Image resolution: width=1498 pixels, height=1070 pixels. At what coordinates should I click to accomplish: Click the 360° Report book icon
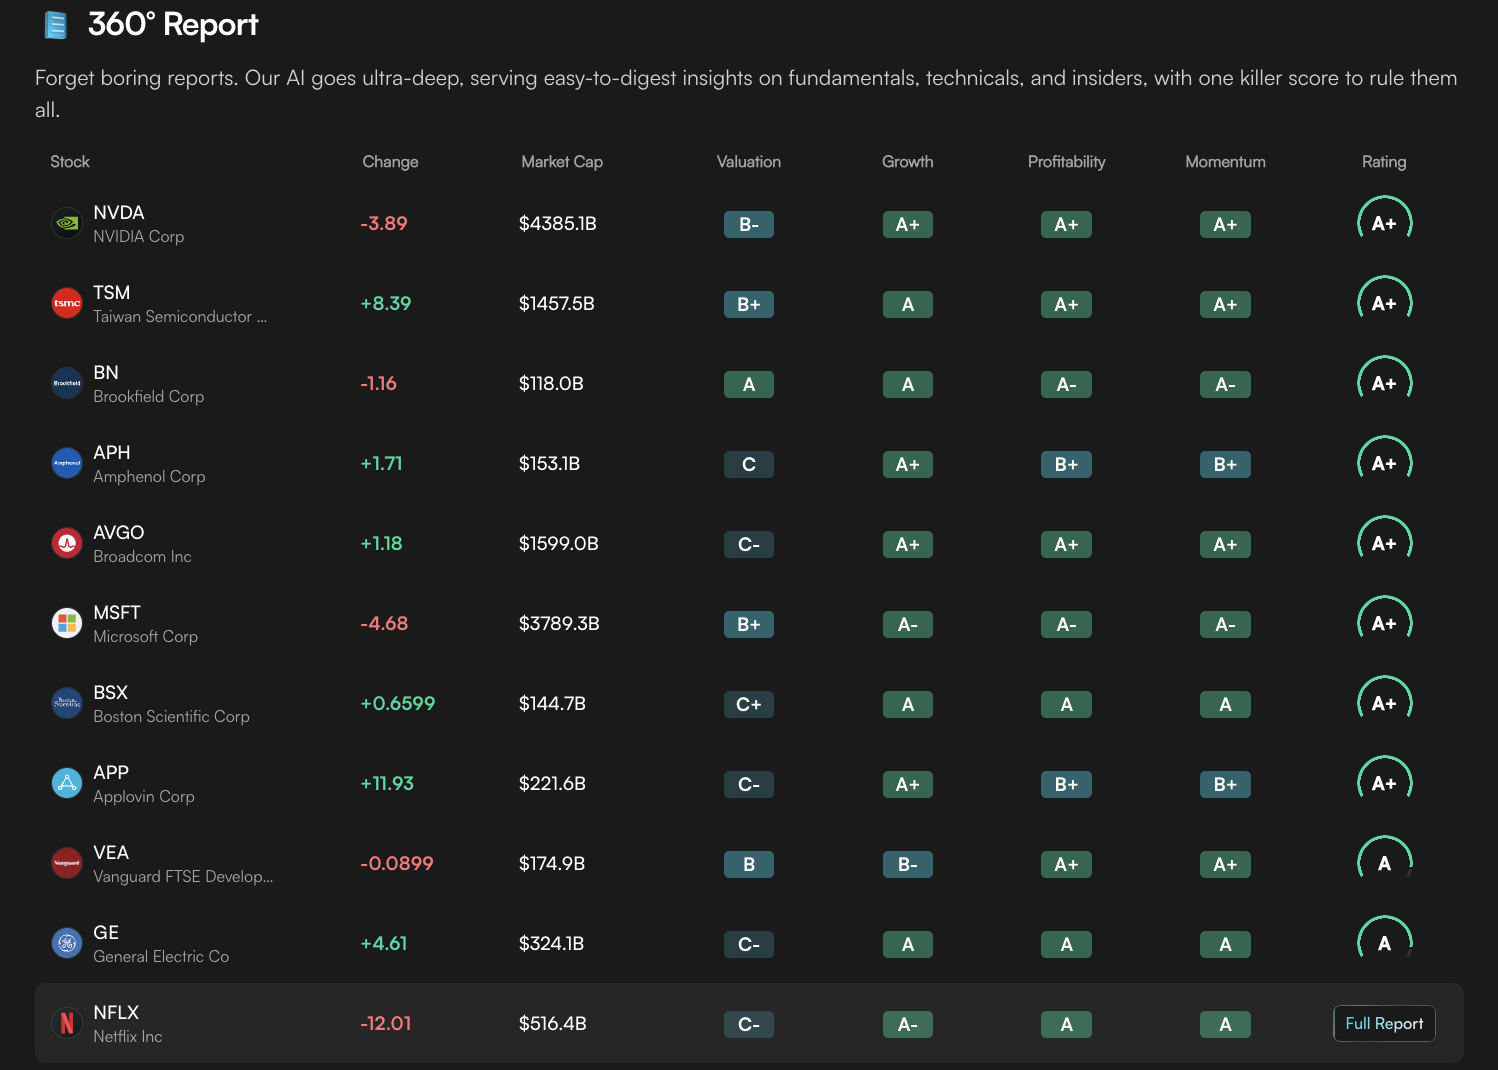tap(56, 25)
